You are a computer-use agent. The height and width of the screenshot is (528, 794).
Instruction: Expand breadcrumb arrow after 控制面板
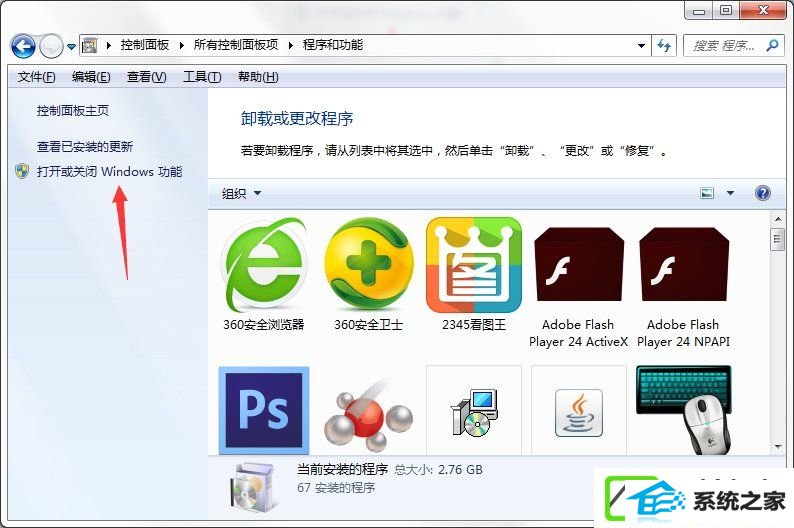coord(181,46)
